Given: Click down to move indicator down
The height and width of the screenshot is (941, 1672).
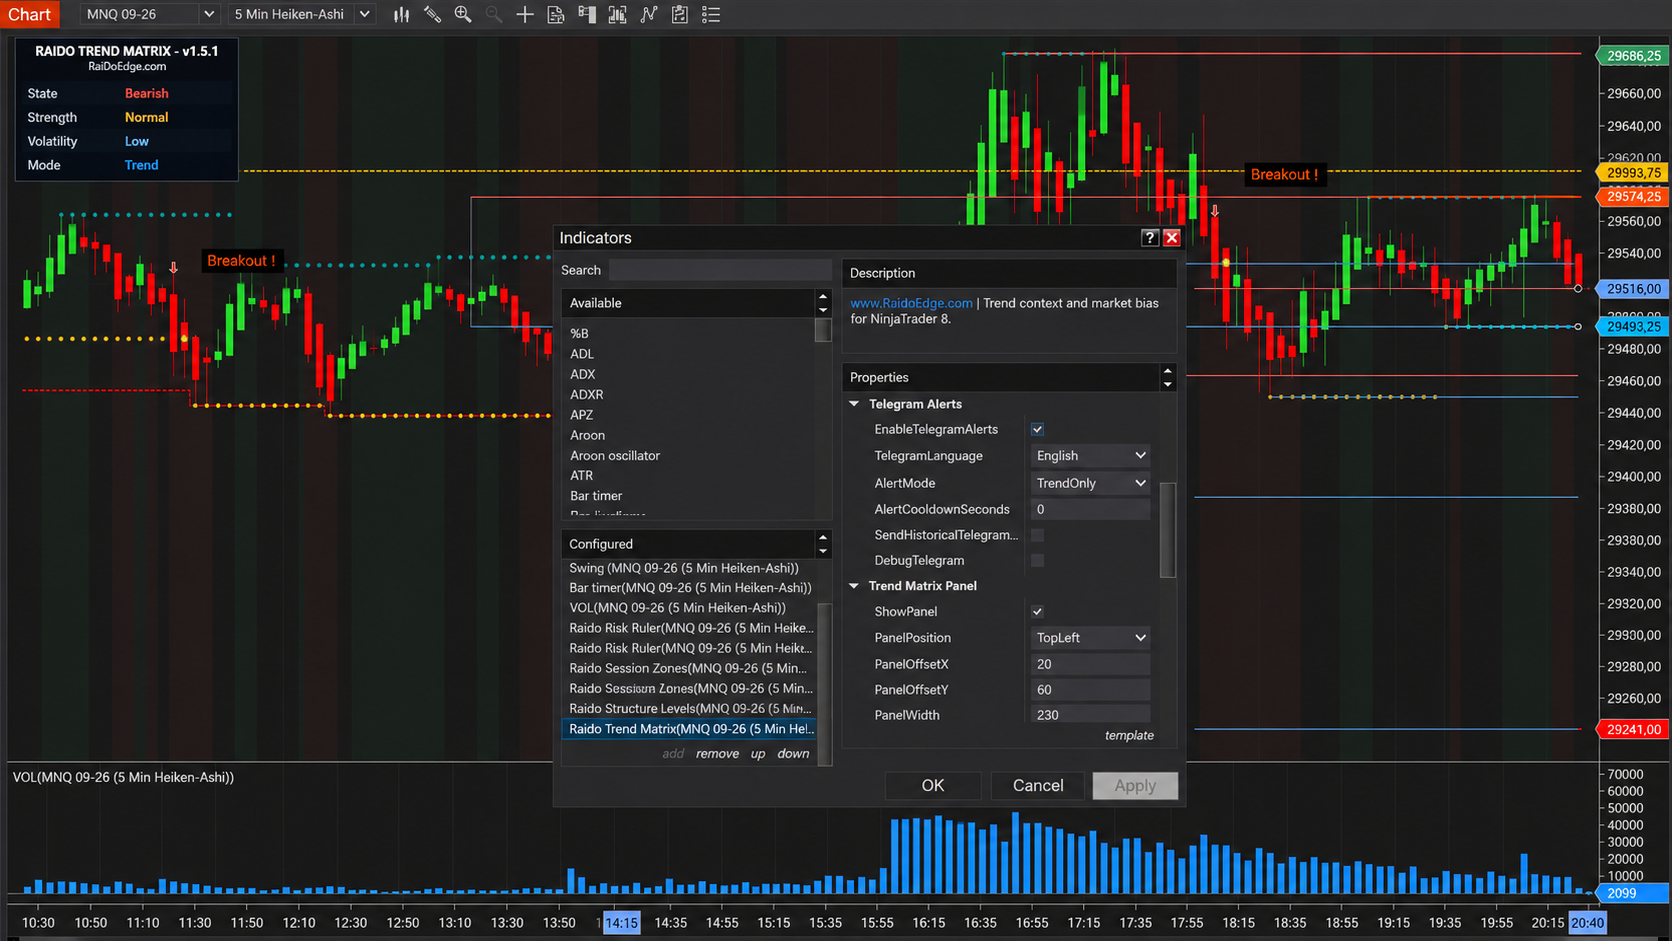Looking at the screenshot, I should coord(793,753).
